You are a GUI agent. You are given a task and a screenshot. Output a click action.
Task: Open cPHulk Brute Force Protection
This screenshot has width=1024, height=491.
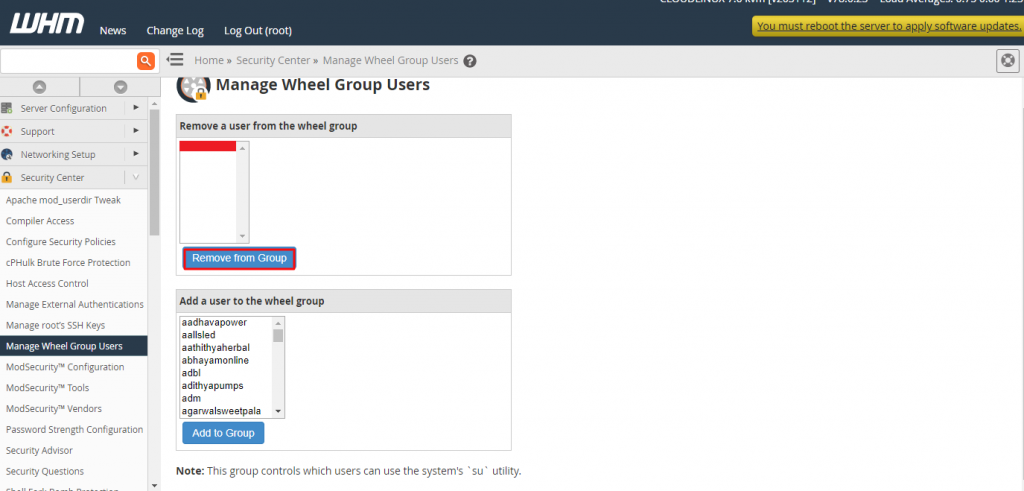pos(68,262)
